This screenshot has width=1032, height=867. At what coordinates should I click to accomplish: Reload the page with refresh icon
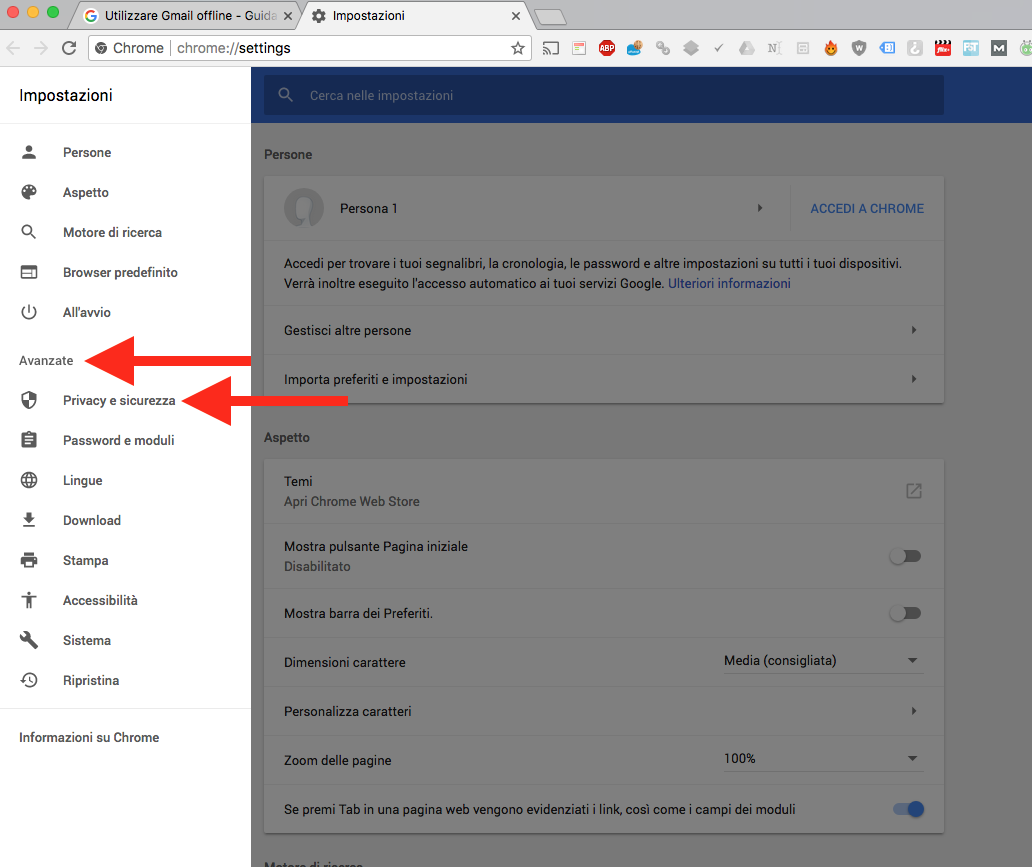[x=69, y=48]
